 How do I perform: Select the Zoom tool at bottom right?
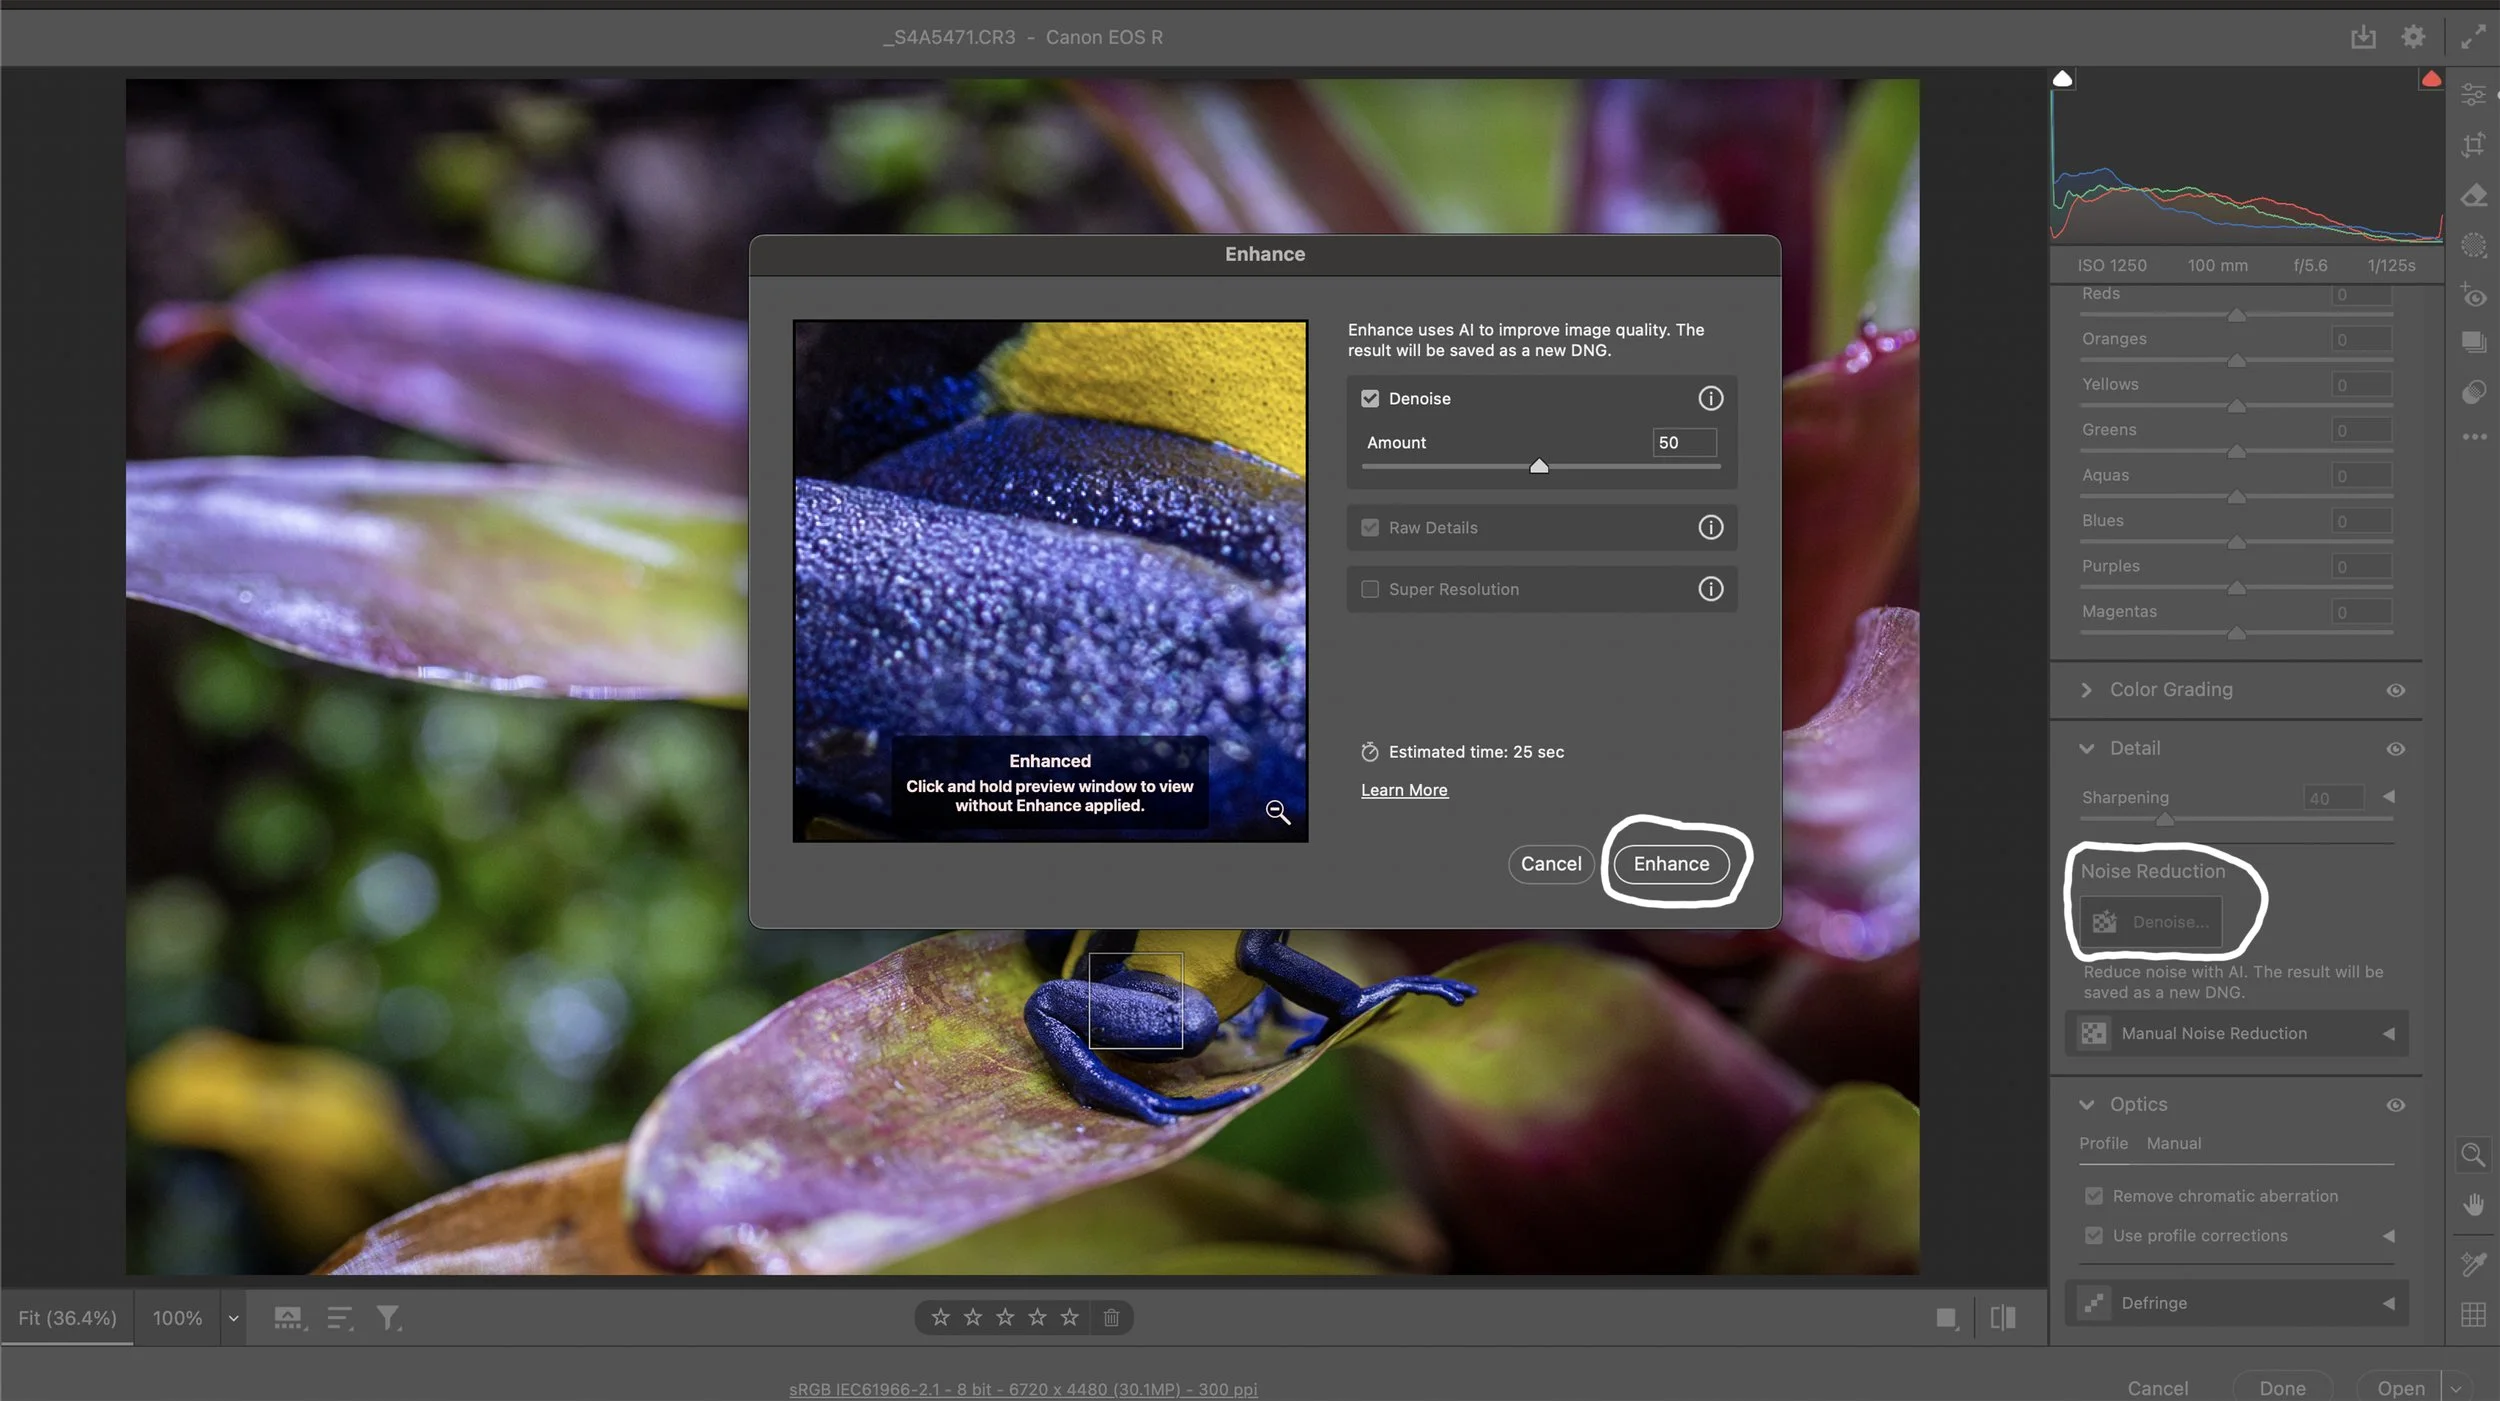(2475, 1155)
